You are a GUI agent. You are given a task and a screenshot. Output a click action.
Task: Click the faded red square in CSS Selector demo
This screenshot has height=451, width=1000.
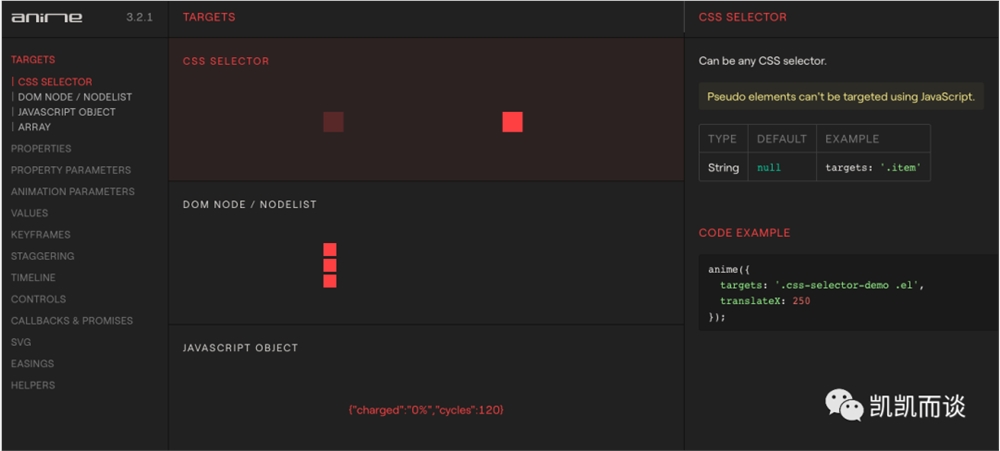click(x=334, y=122)
